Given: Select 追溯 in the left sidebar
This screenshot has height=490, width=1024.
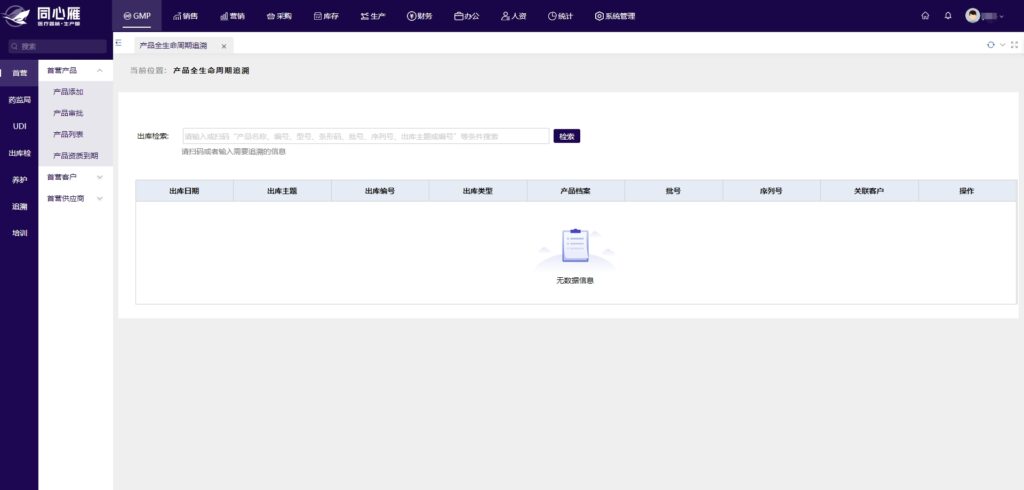Looking at the screenshot, I should pyautogui.click(x=19, y=206).
